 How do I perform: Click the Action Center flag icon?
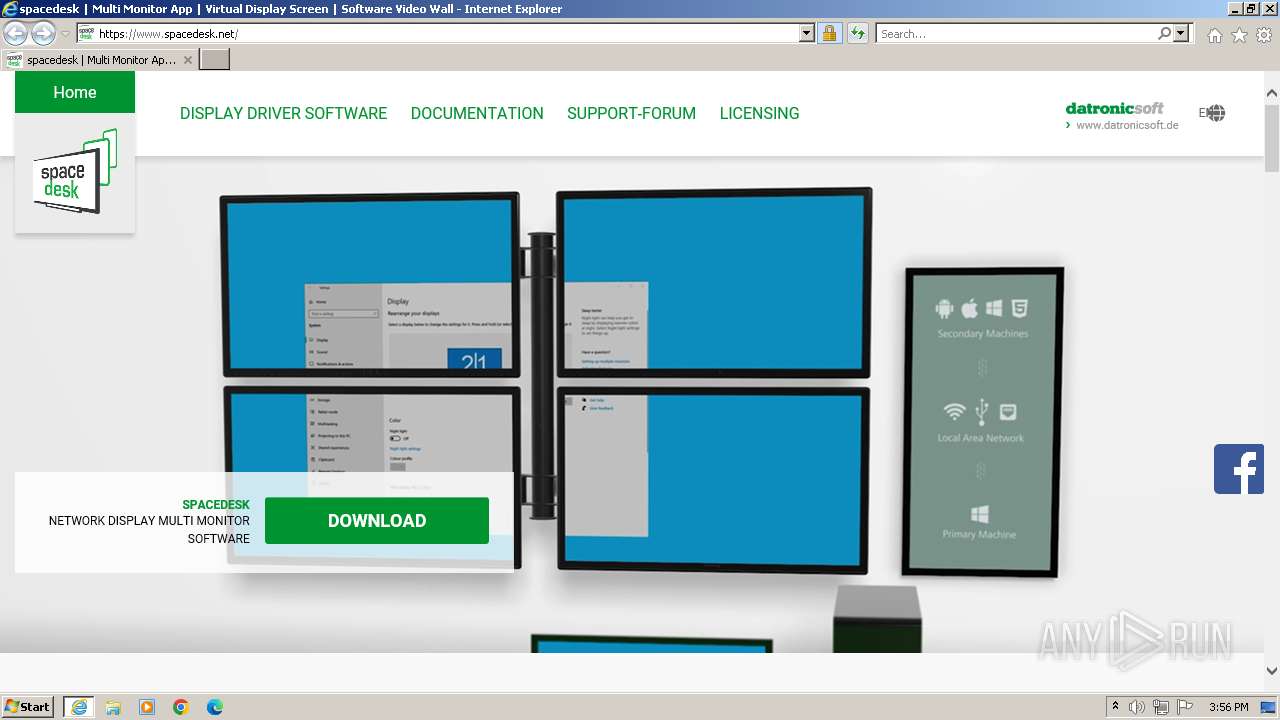pos(1184,707)
